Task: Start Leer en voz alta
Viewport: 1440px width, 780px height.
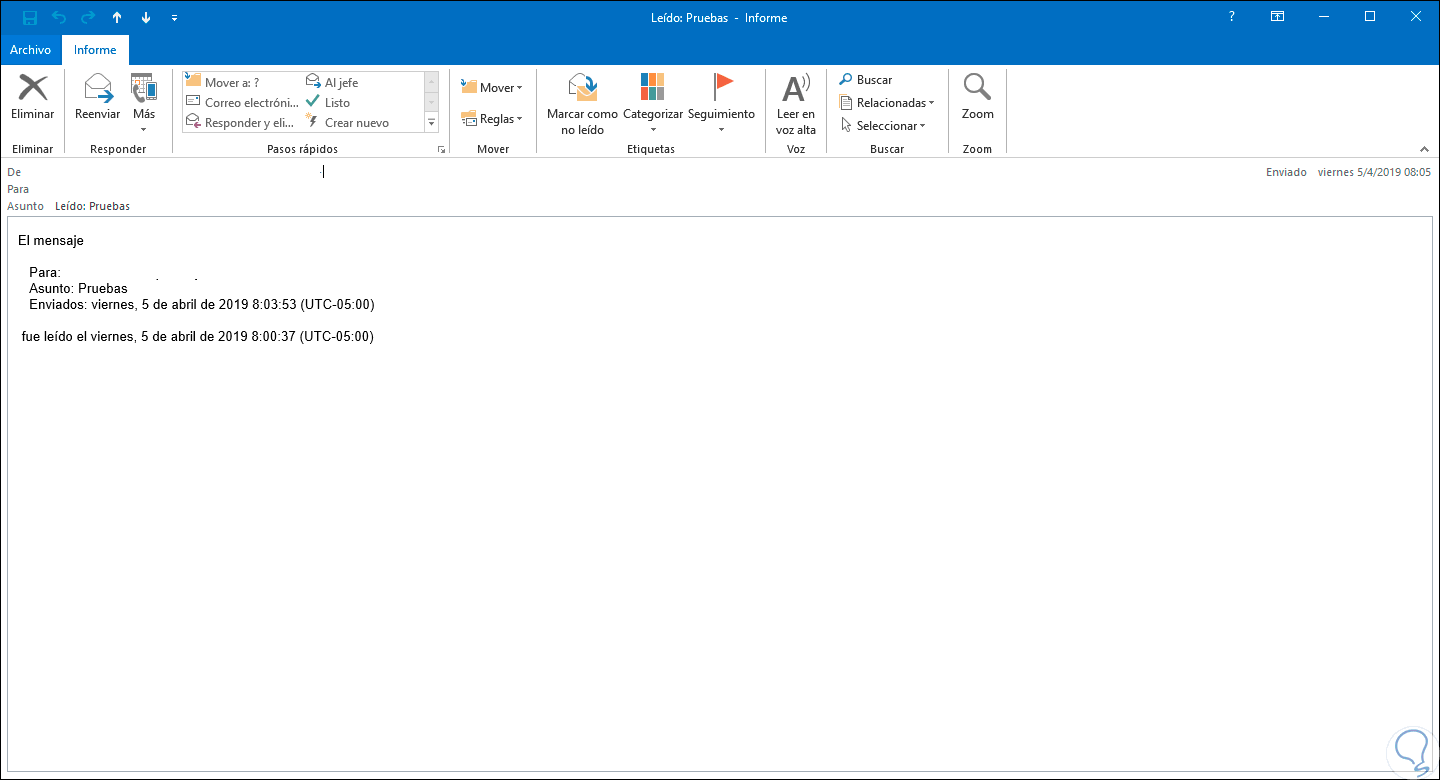Action: tap(796, 104)
